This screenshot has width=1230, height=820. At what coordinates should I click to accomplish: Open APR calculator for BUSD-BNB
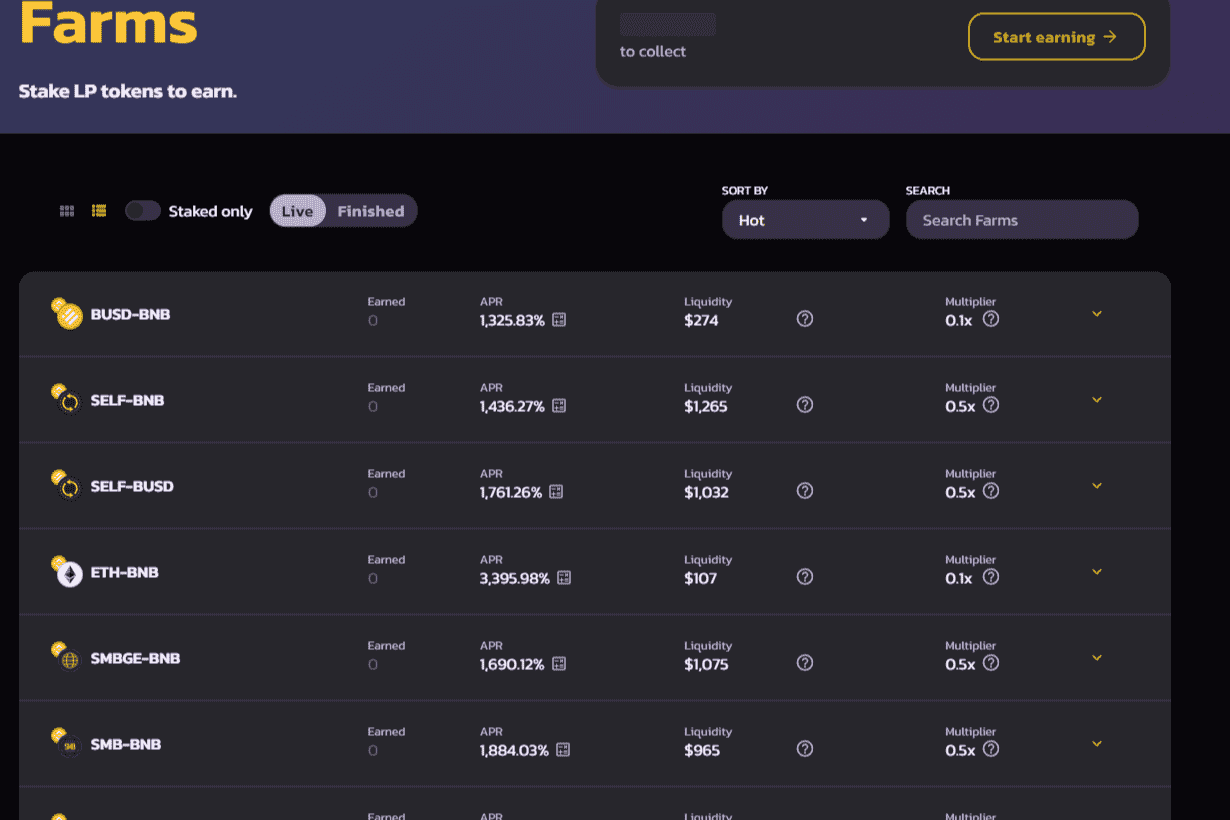559,320
